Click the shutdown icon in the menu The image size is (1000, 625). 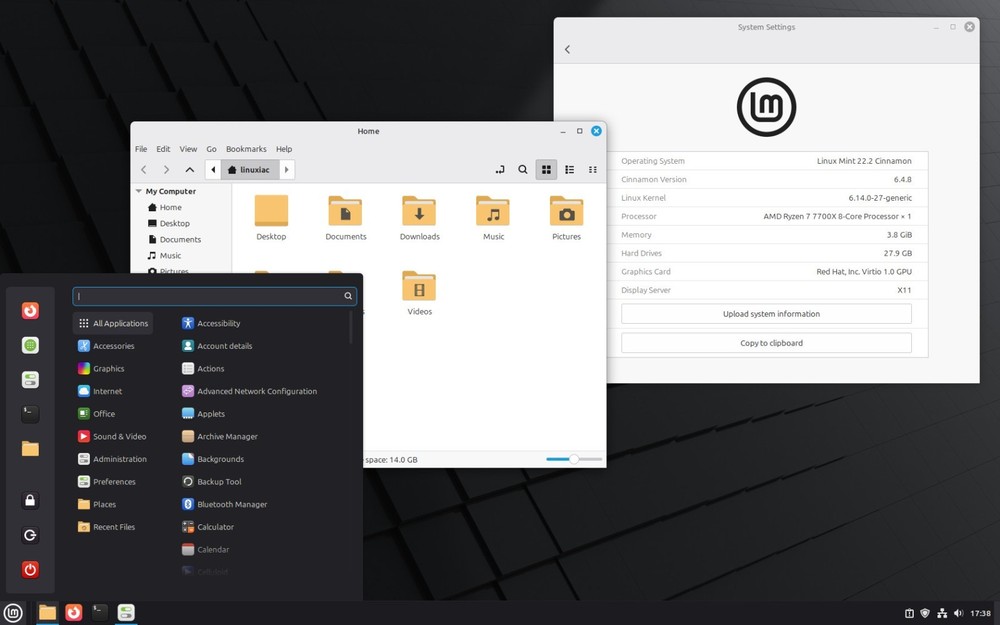30,570
